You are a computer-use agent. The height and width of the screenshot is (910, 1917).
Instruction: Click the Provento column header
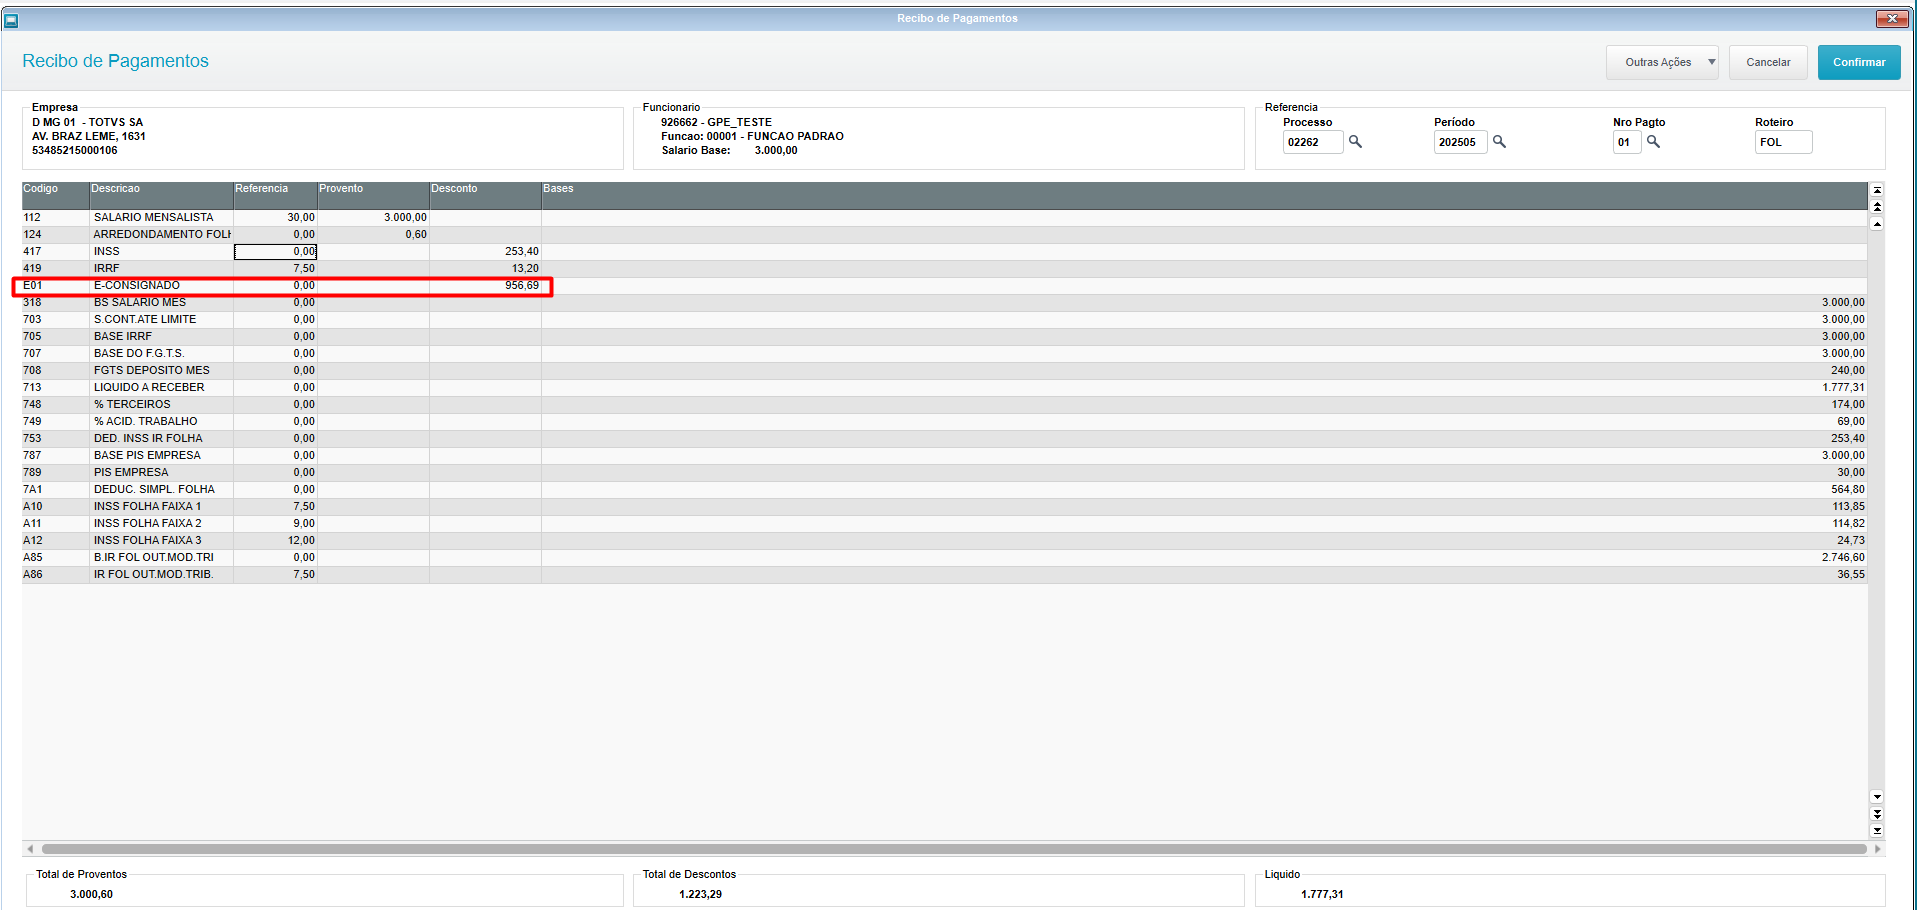click(x=373, y=195)
